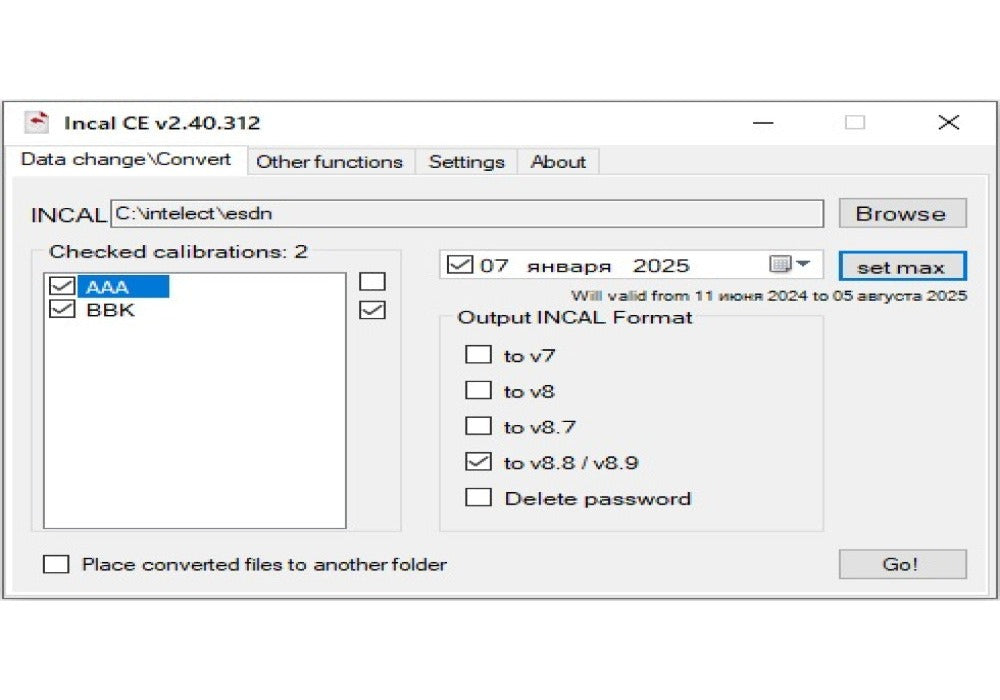Viewport: 1000px width, 700px height.
Task: Enable the to v7 output format
Action: pos(479,355)
